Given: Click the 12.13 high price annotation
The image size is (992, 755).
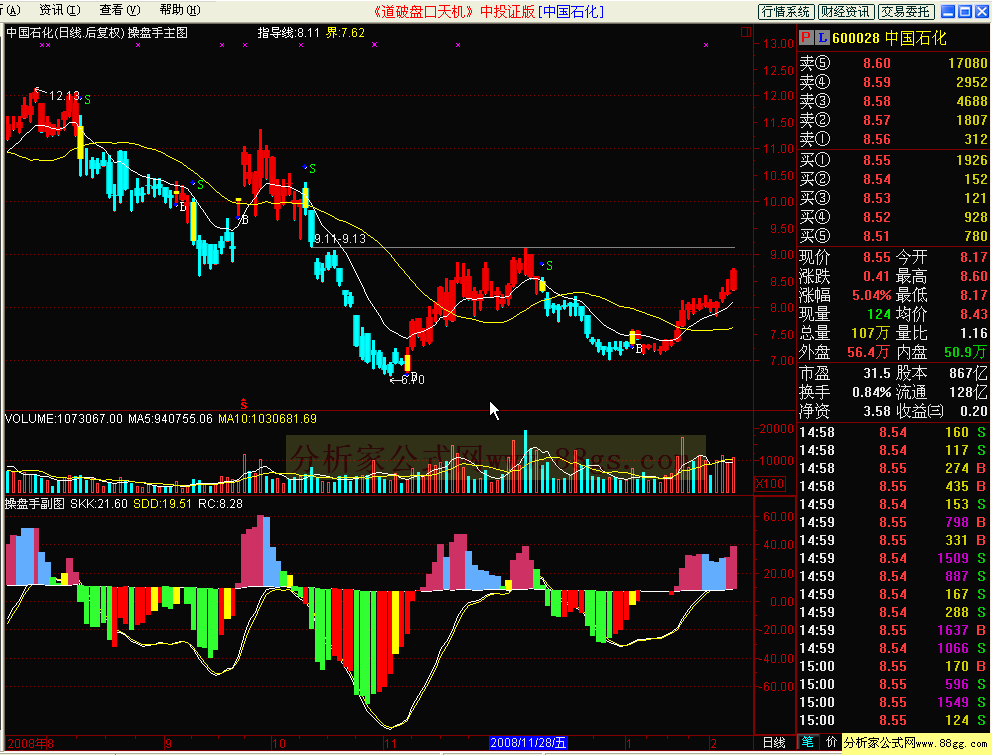Looking at the screenshot, I should pyautogui.click(x=64, y=96).
